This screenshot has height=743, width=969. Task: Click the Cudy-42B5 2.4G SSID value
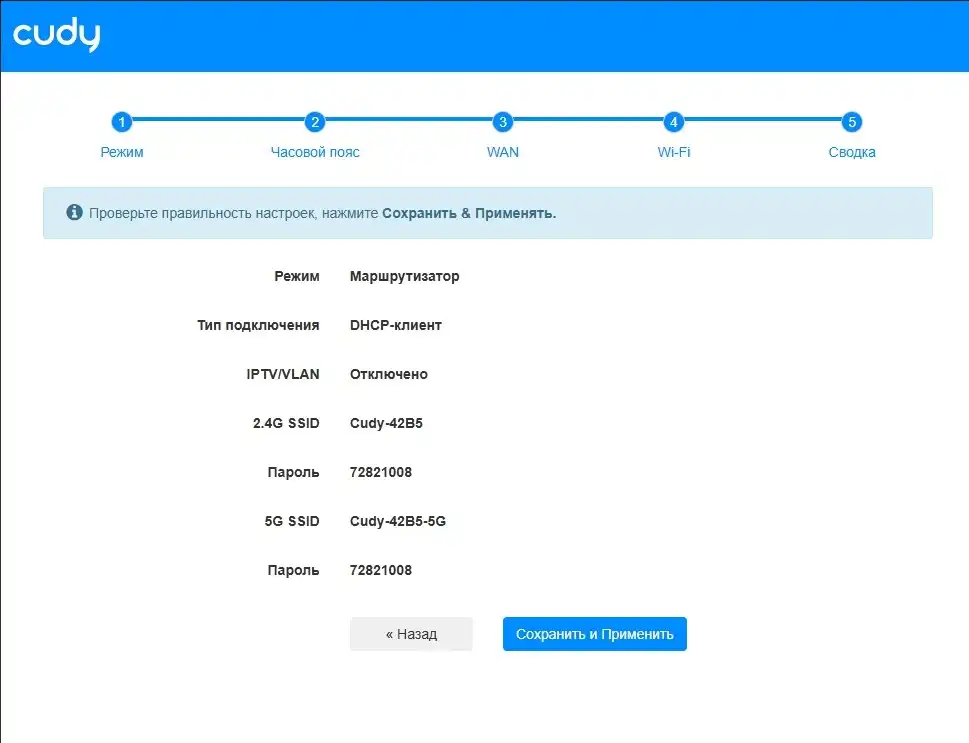[x=386, y=423]
